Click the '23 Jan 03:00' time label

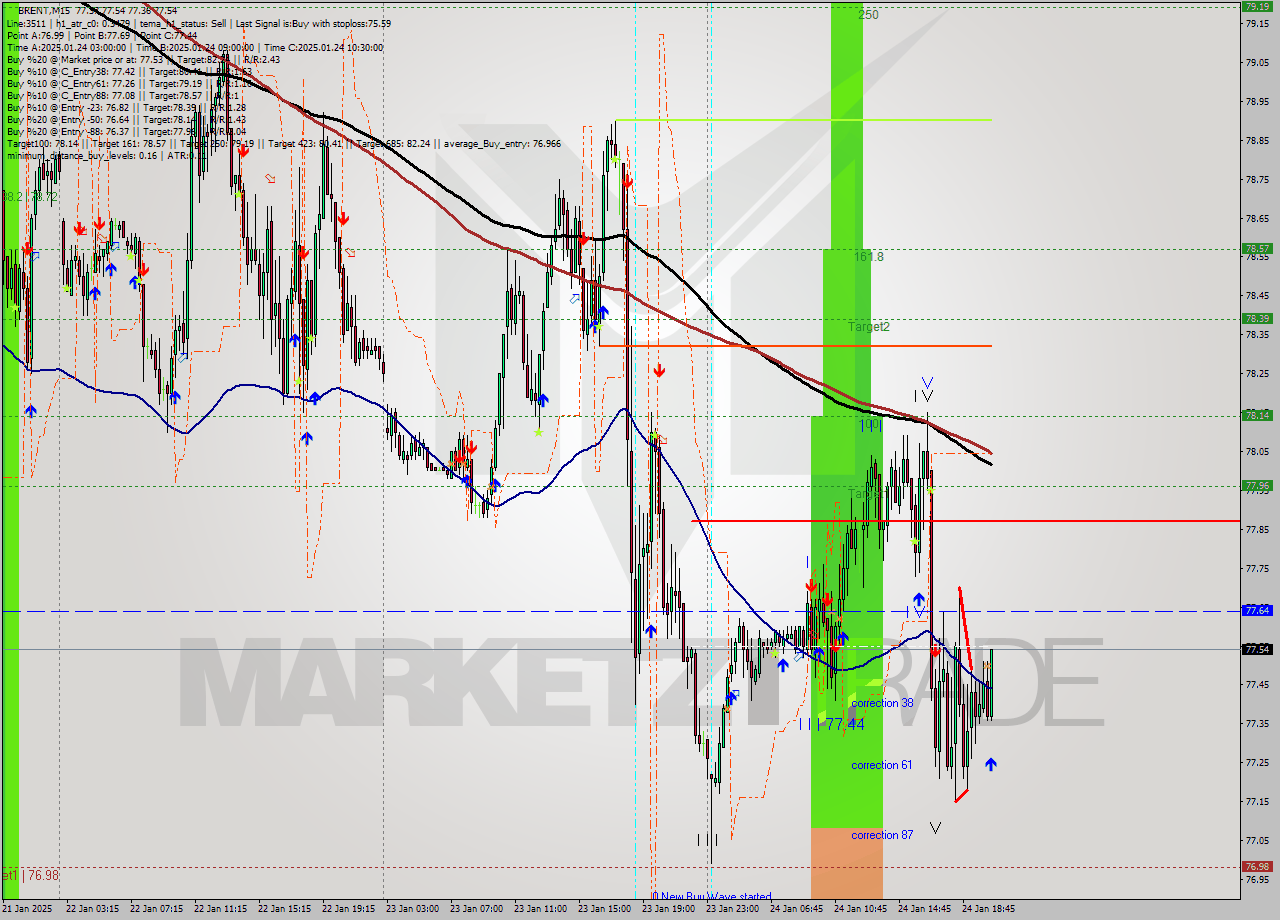point(413,909)
